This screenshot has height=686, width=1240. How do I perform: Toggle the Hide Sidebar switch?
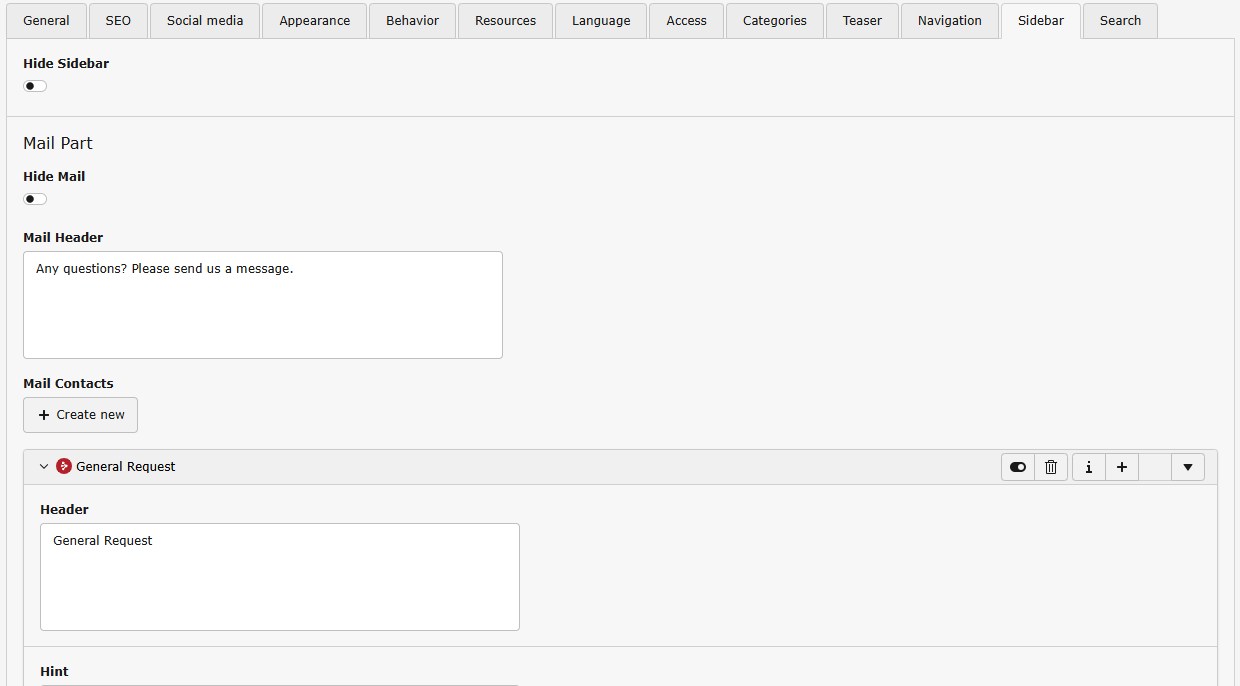[x=35, y=86]
